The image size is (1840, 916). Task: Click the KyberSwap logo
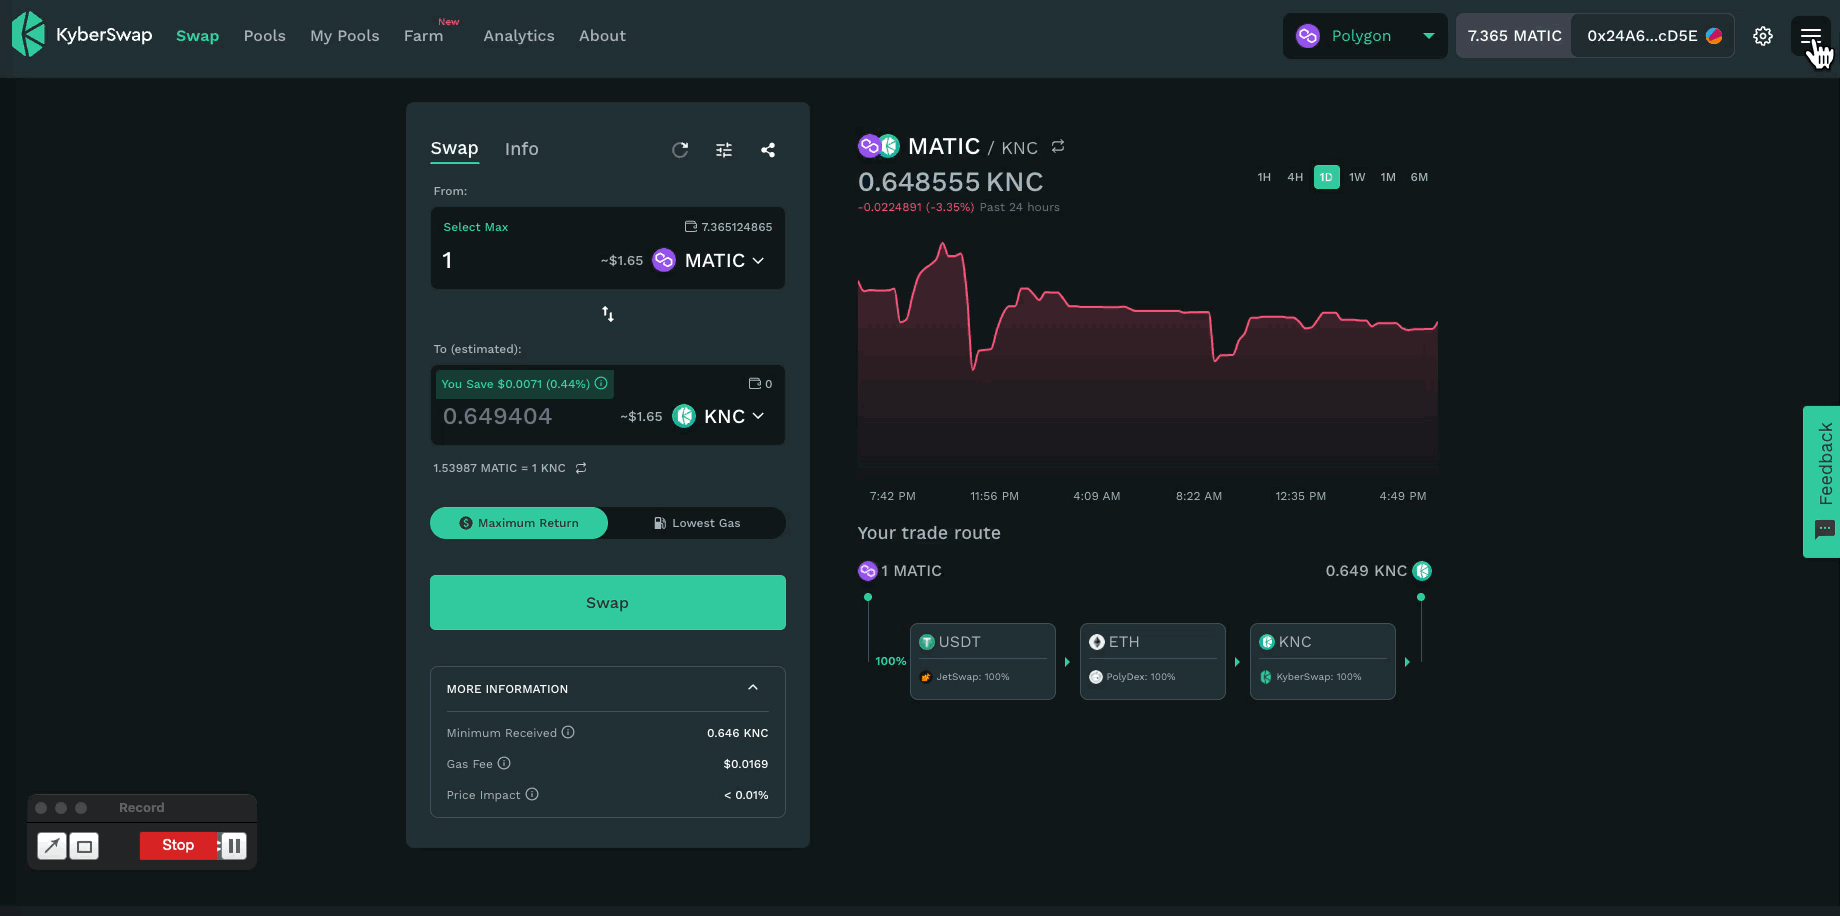pos(82,35)
